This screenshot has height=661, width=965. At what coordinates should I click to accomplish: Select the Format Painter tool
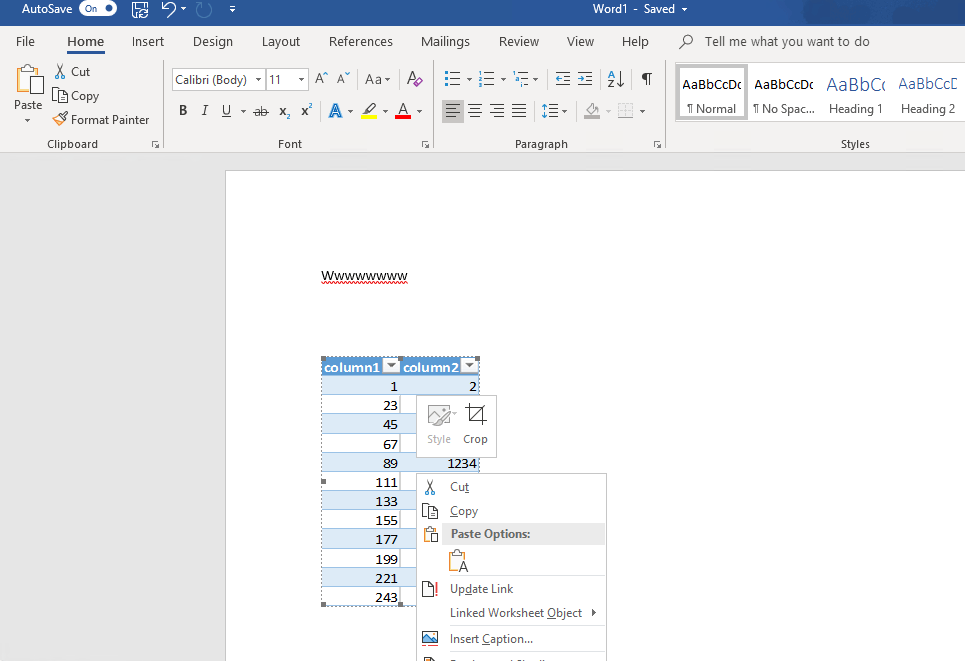click(101, 119)
